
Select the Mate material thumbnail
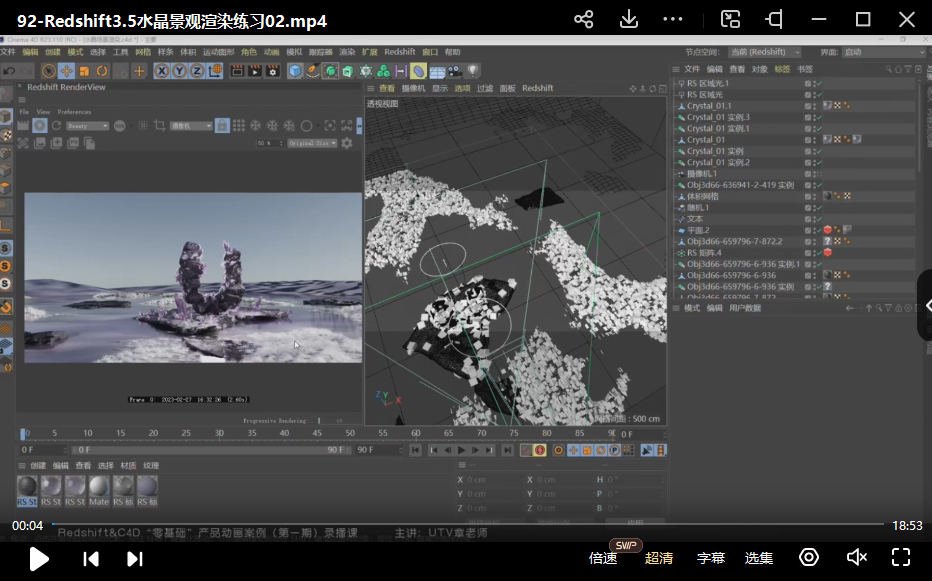point(99,485)
